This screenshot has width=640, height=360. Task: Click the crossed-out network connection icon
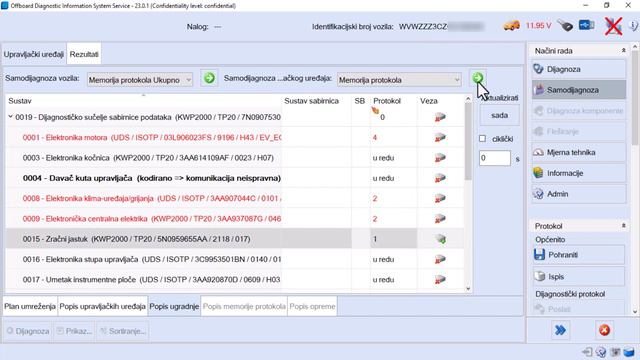point(613,26)
